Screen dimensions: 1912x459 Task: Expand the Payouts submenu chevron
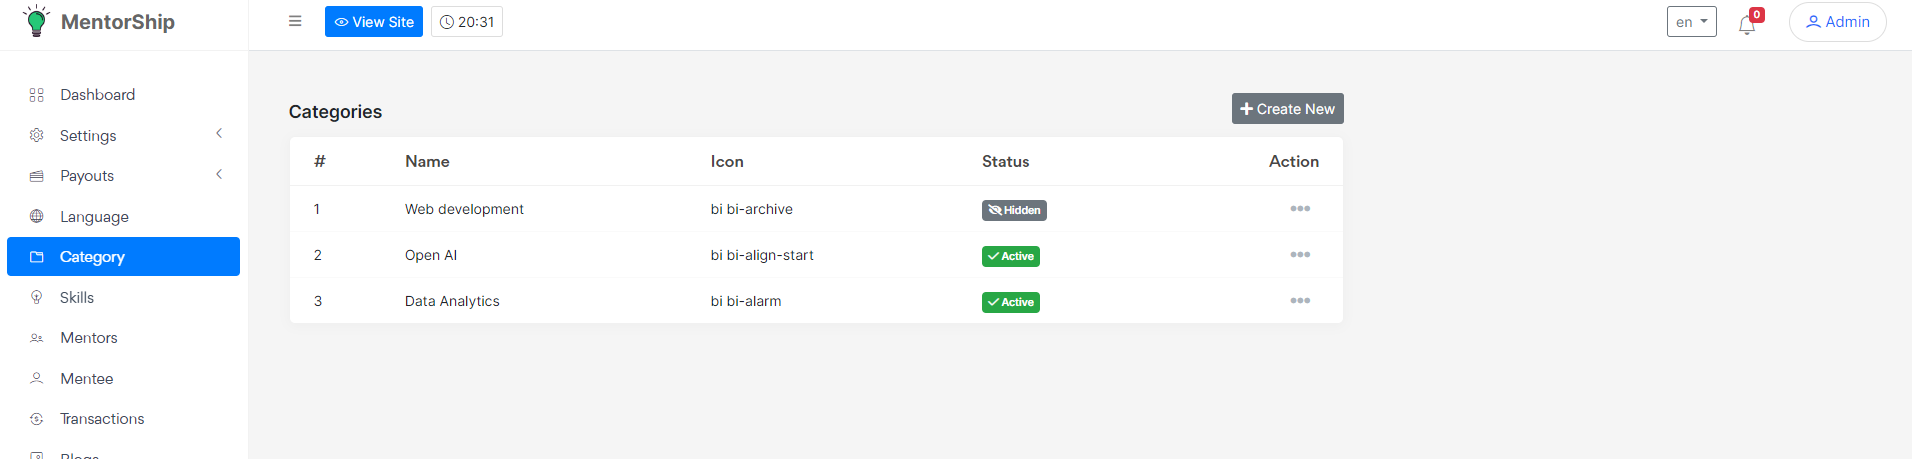pyautogui.click(x=219, y=175)
